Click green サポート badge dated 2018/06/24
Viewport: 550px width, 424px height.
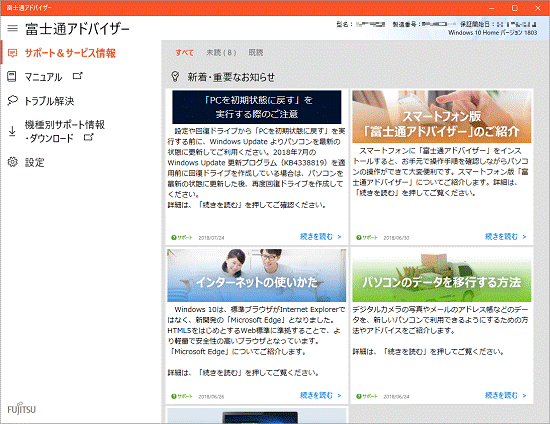pos(367,396)
